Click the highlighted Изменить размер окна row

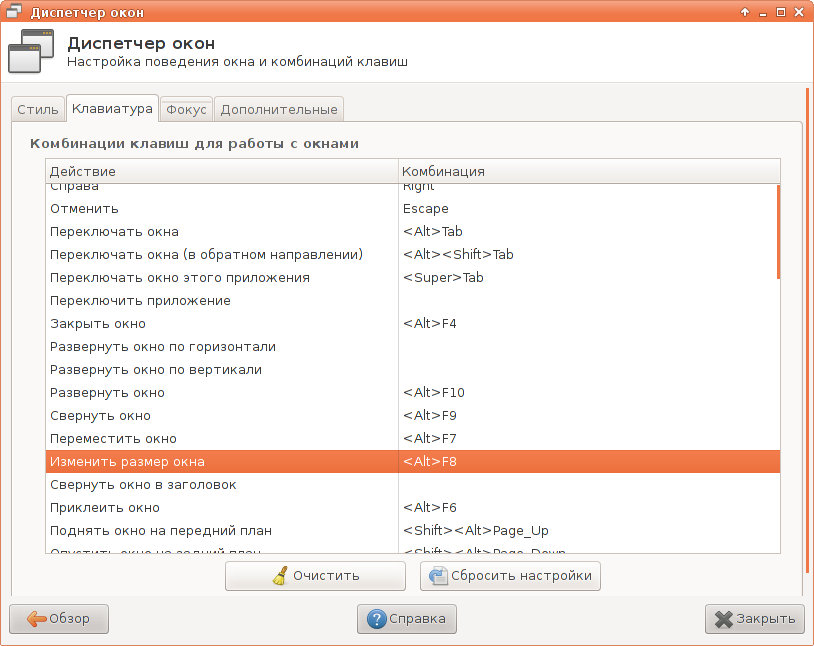[x=413, y=462]
